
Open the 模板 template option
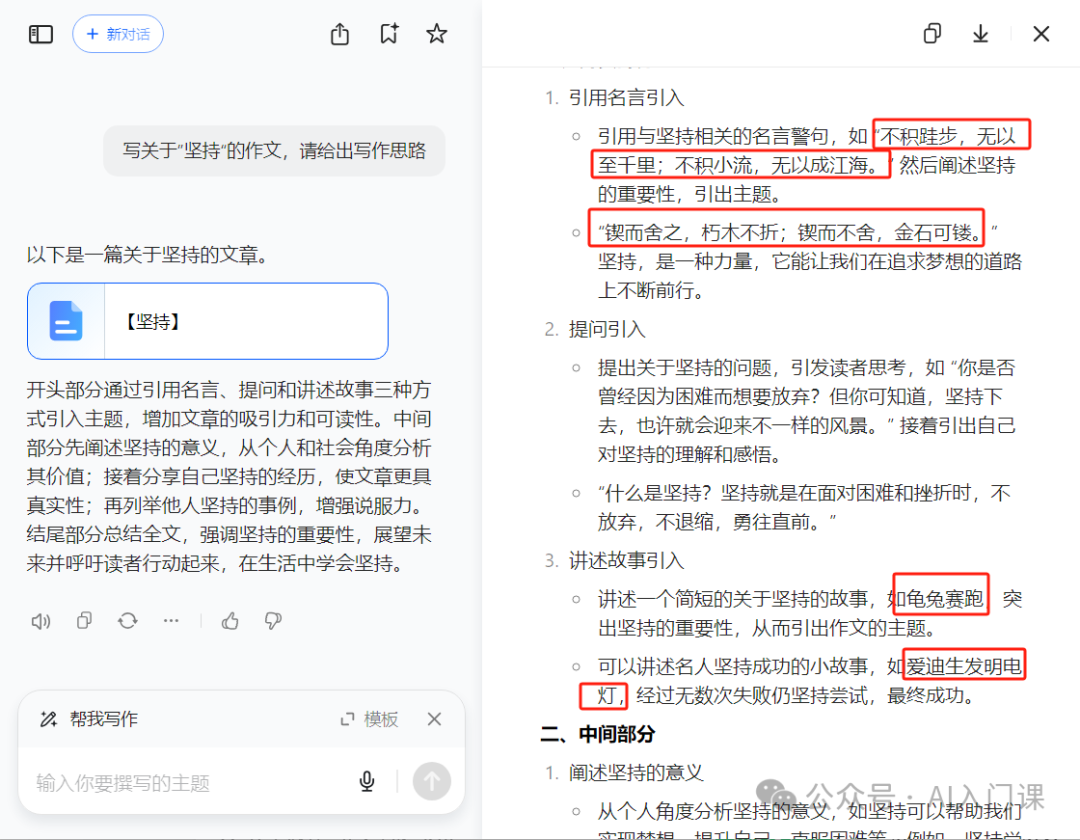(x=370, y=720)
